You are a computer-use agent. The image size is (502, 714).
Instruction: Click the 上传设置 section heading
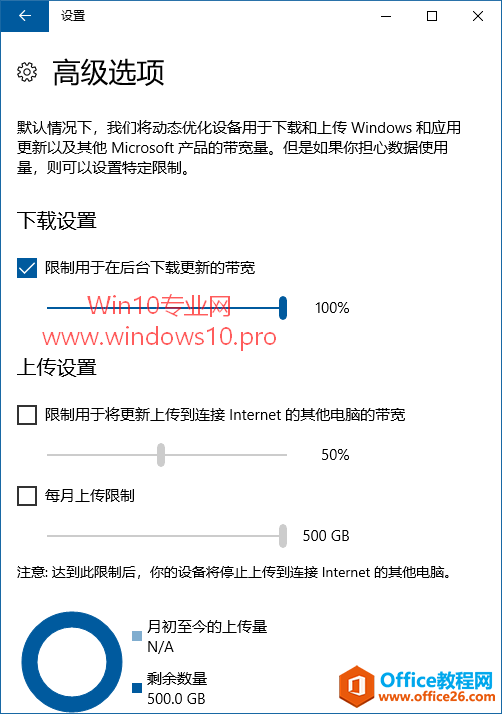pyautogui.click(x=57, y=367)
